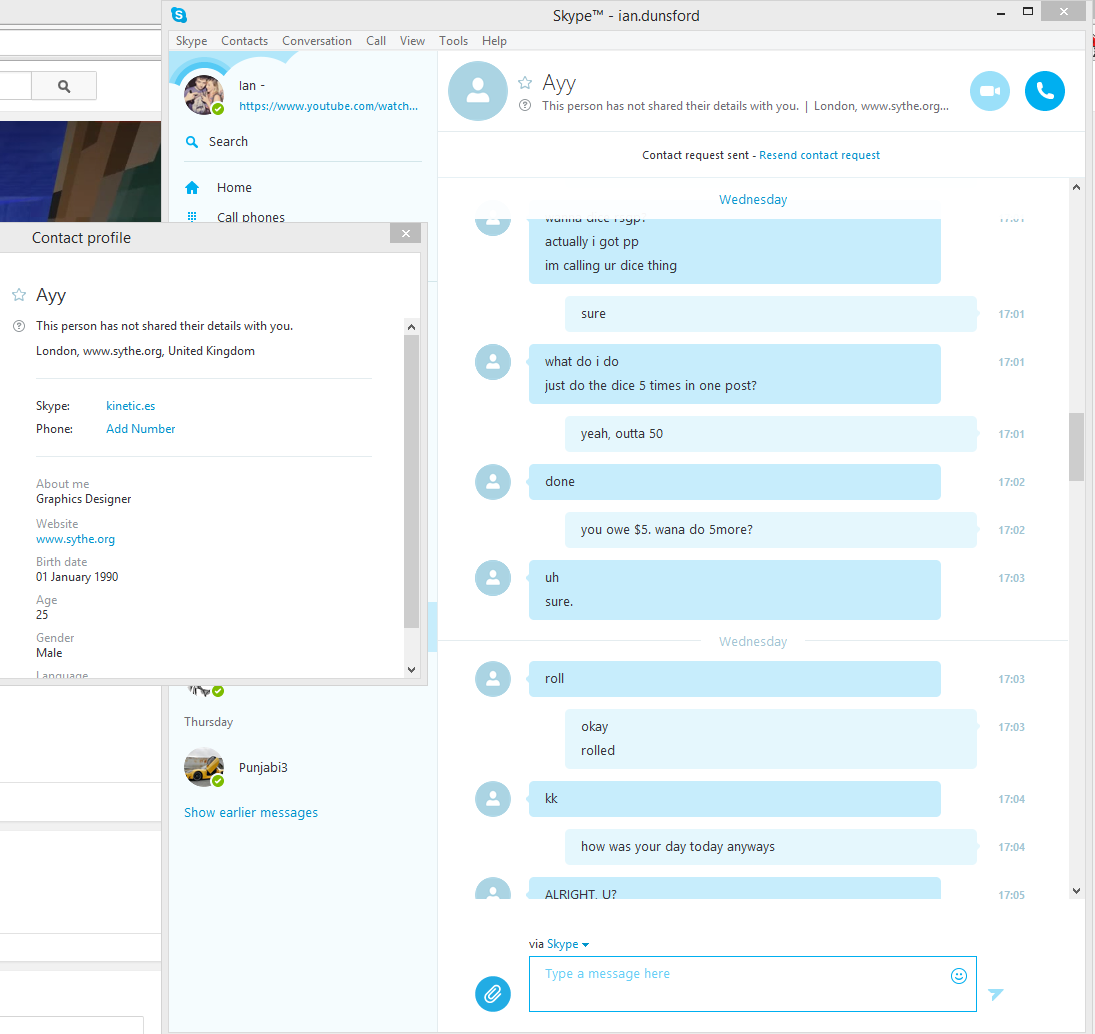This screenshot has width=1095, height=1034.
Task: Click the Search label in sidebar
Action: [x=228, y=142]
